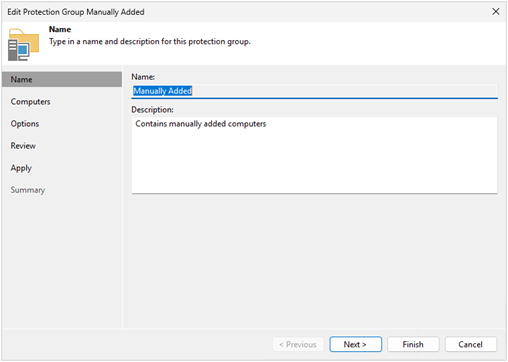Select the Name step in wizard sidebar
The width and height of the screenshot is (508, 362).
pyautogui.click(x=62, y=79)
